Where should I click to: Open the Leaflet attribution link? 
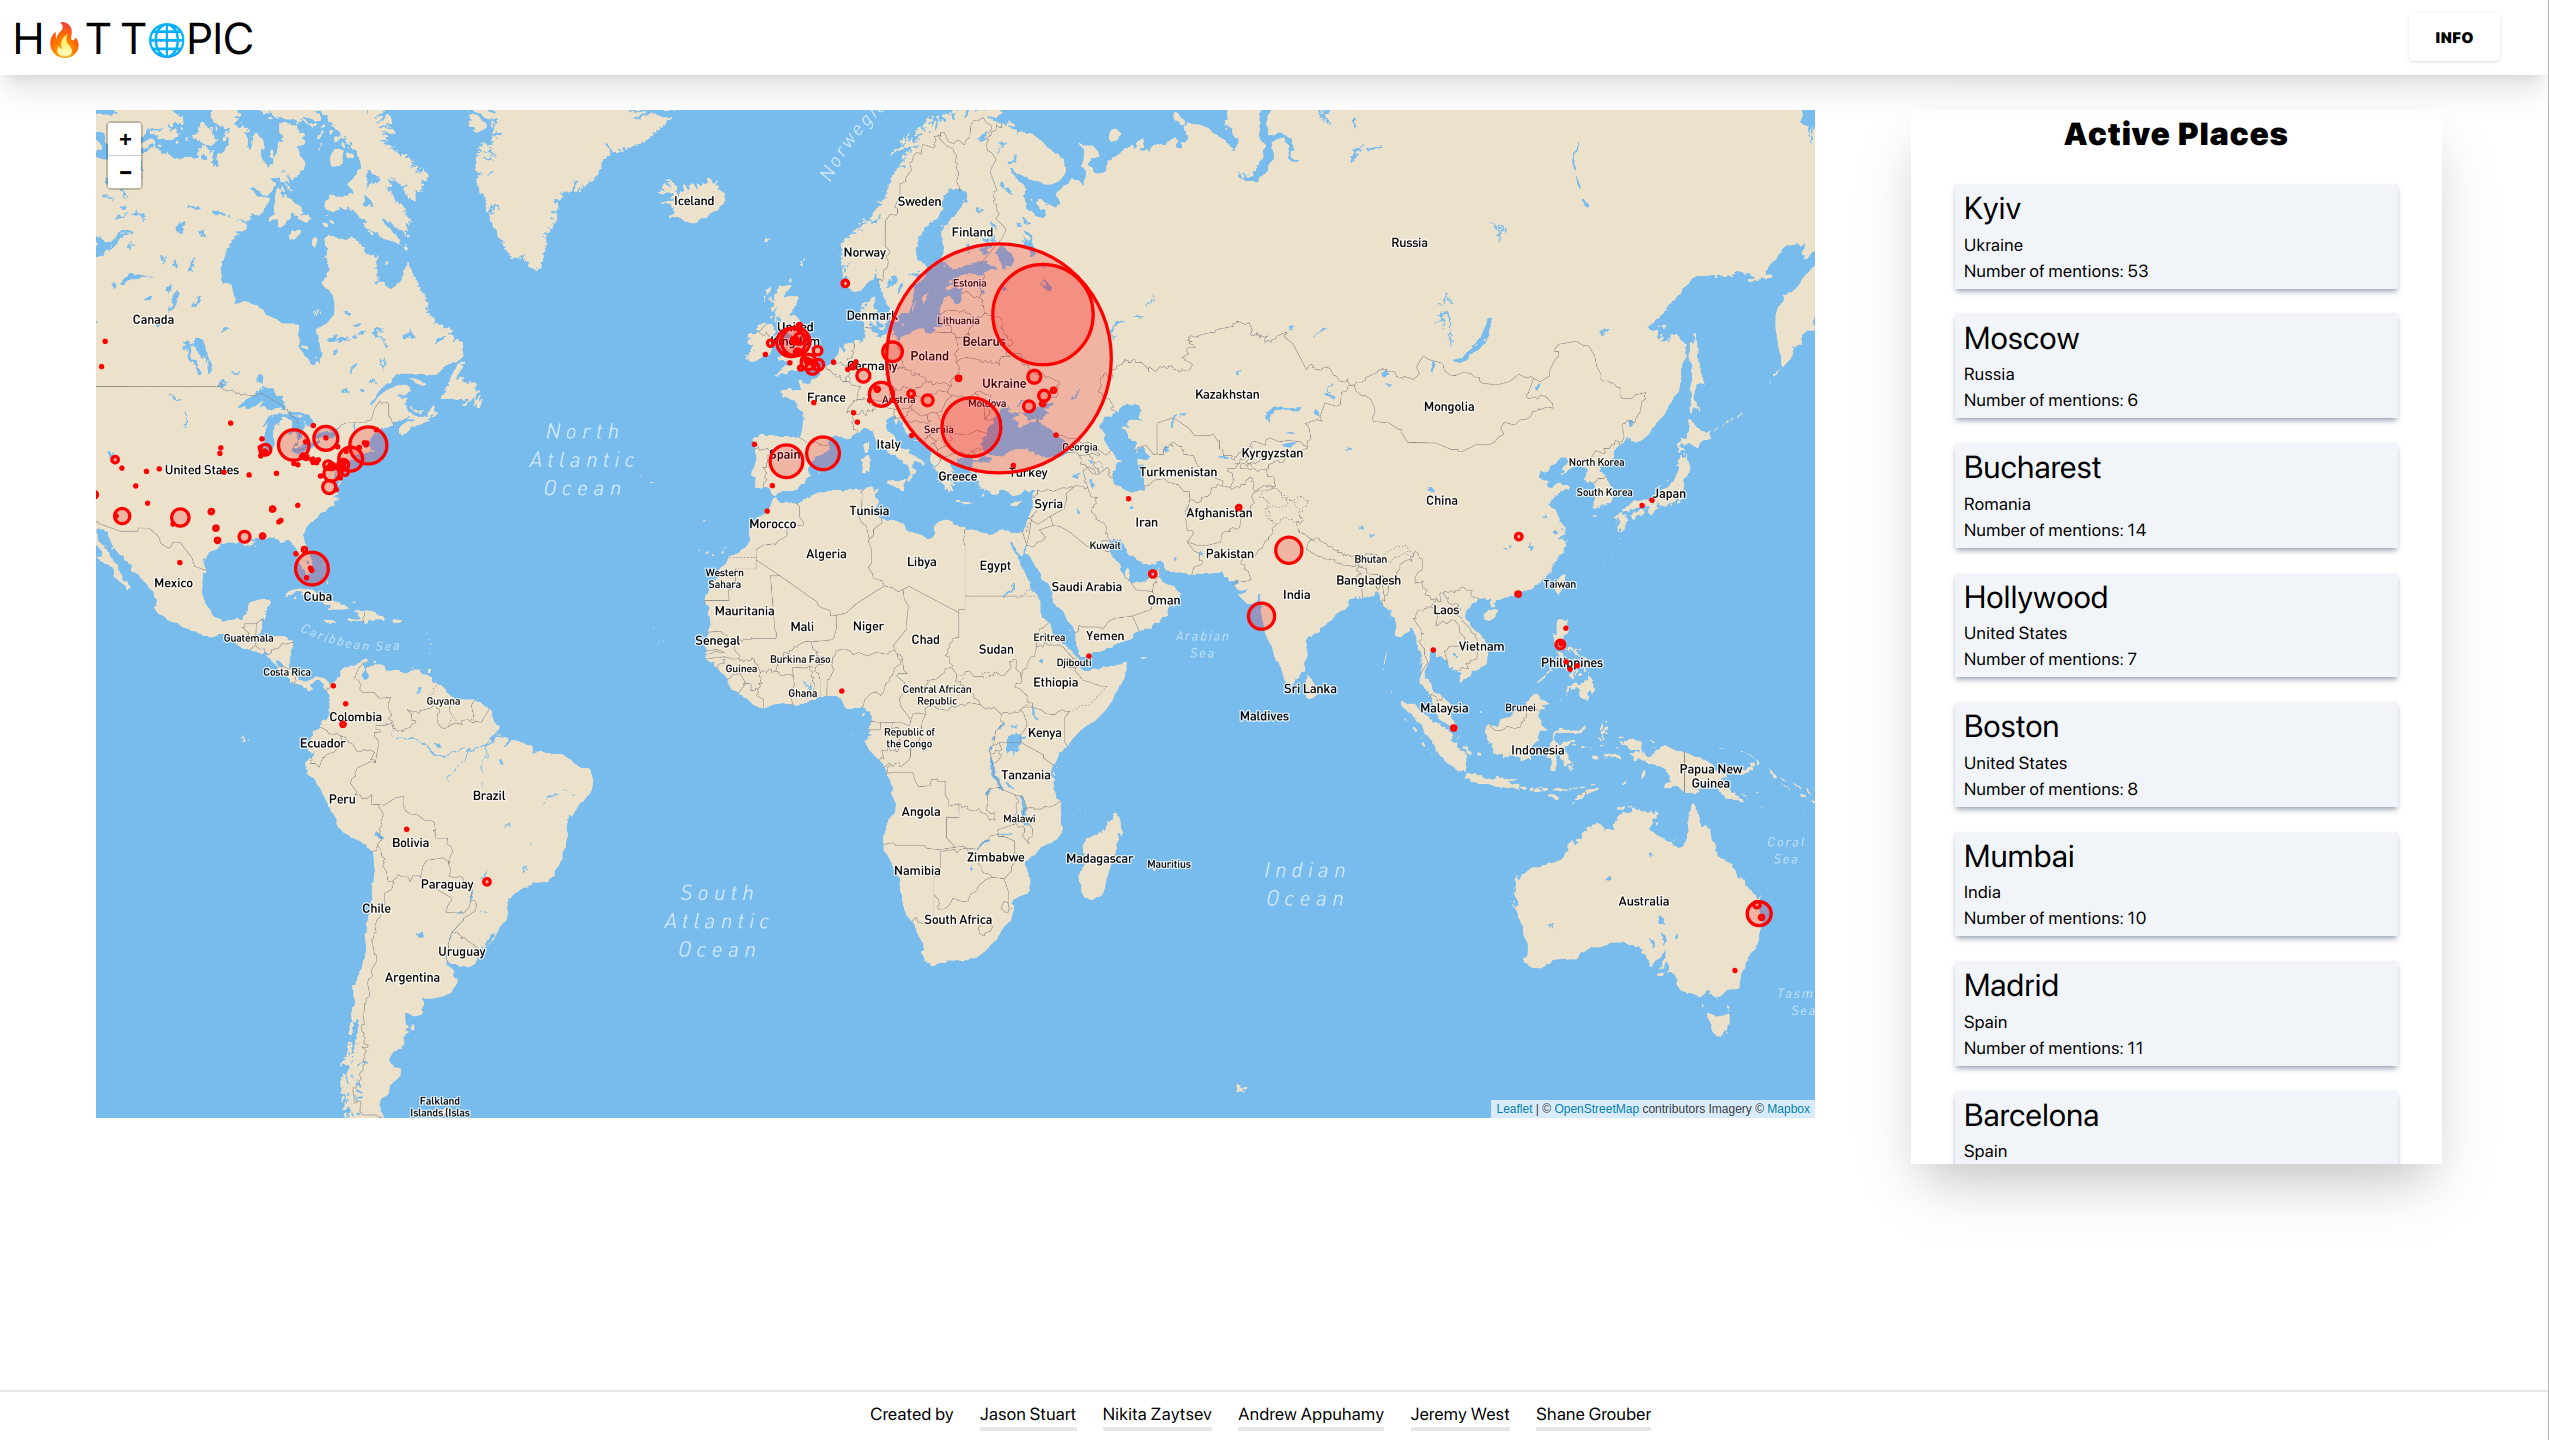1513,1109
